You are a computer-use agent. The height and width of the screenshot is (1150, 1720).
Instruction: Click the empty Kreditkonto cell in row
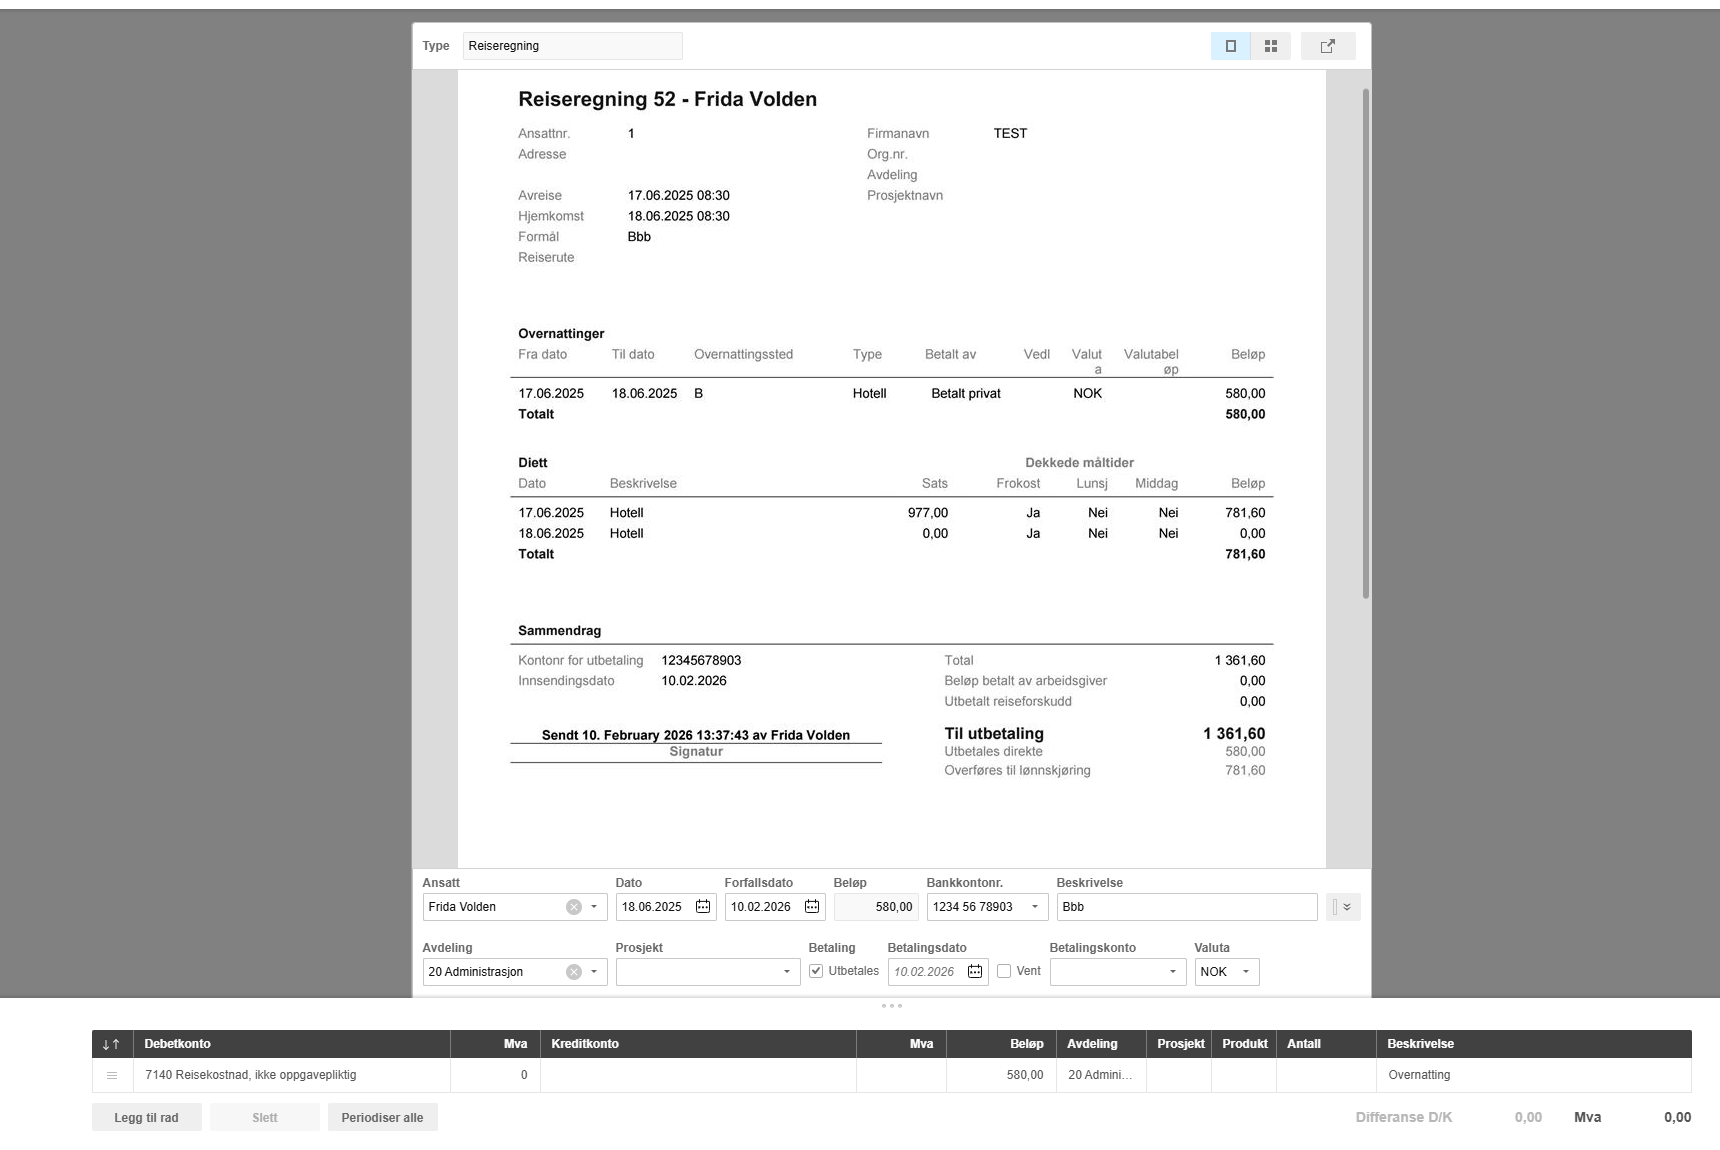(x=699, y=1075)
